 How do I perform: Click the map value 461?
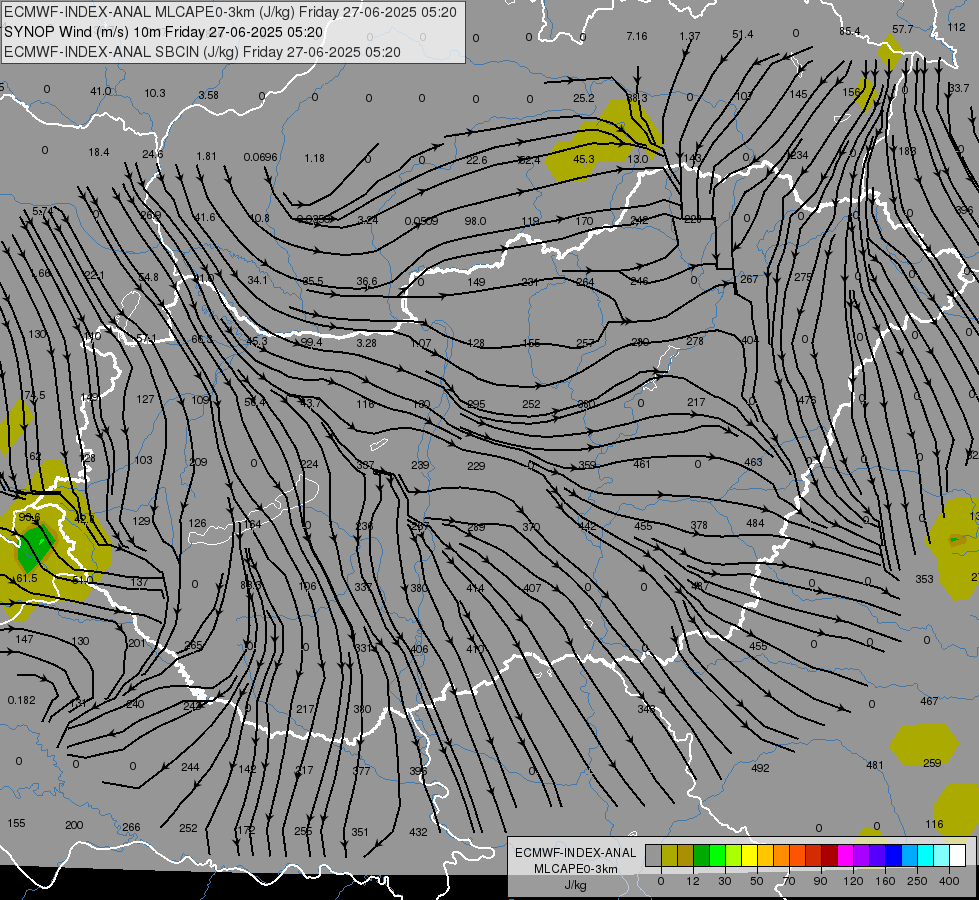pyautogui.click(x=642, y=464)
